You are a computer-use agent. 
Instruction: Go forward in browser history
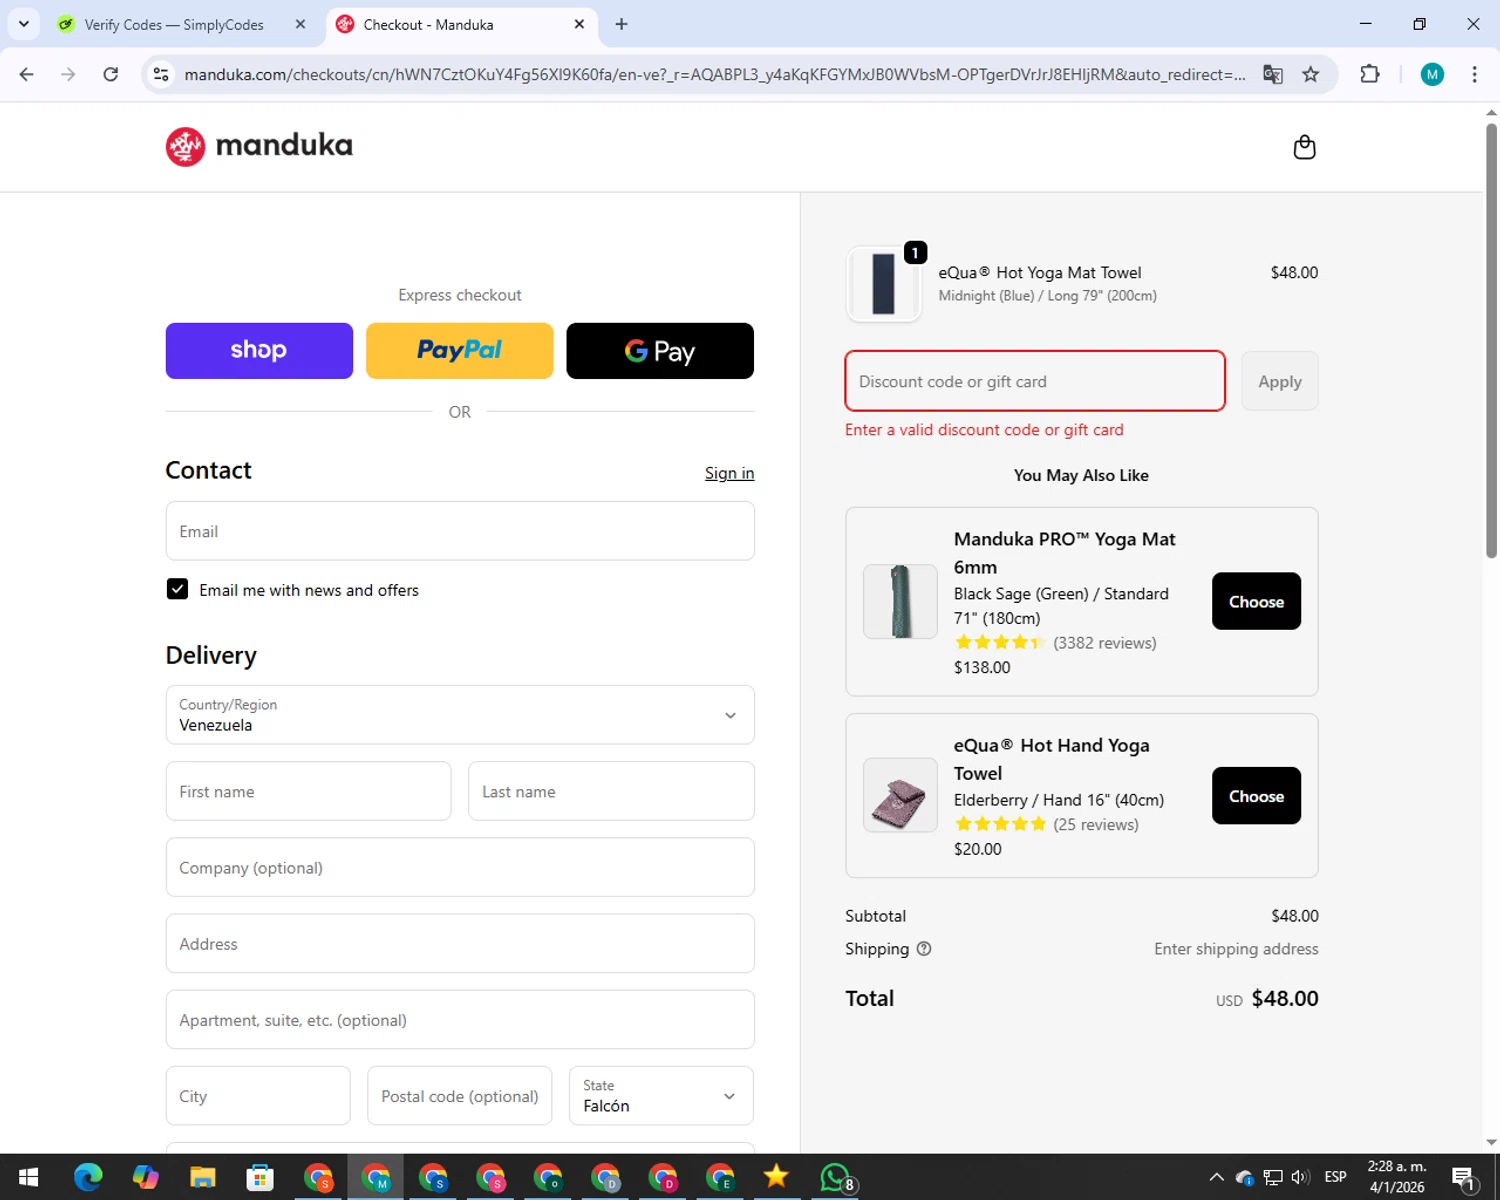coord(68,74)
